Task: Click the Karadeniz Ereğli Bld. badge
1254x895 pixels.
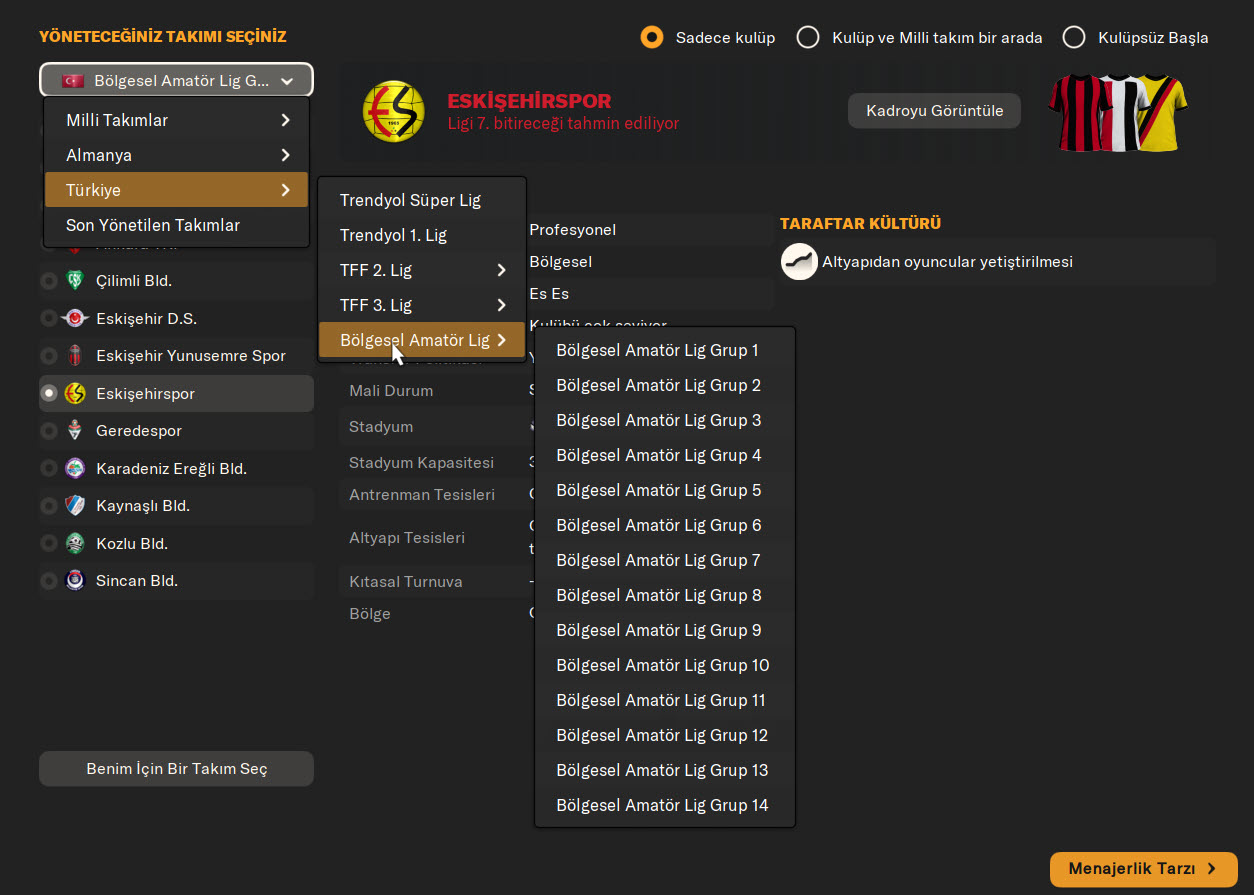Action: (x=75, y=468)
